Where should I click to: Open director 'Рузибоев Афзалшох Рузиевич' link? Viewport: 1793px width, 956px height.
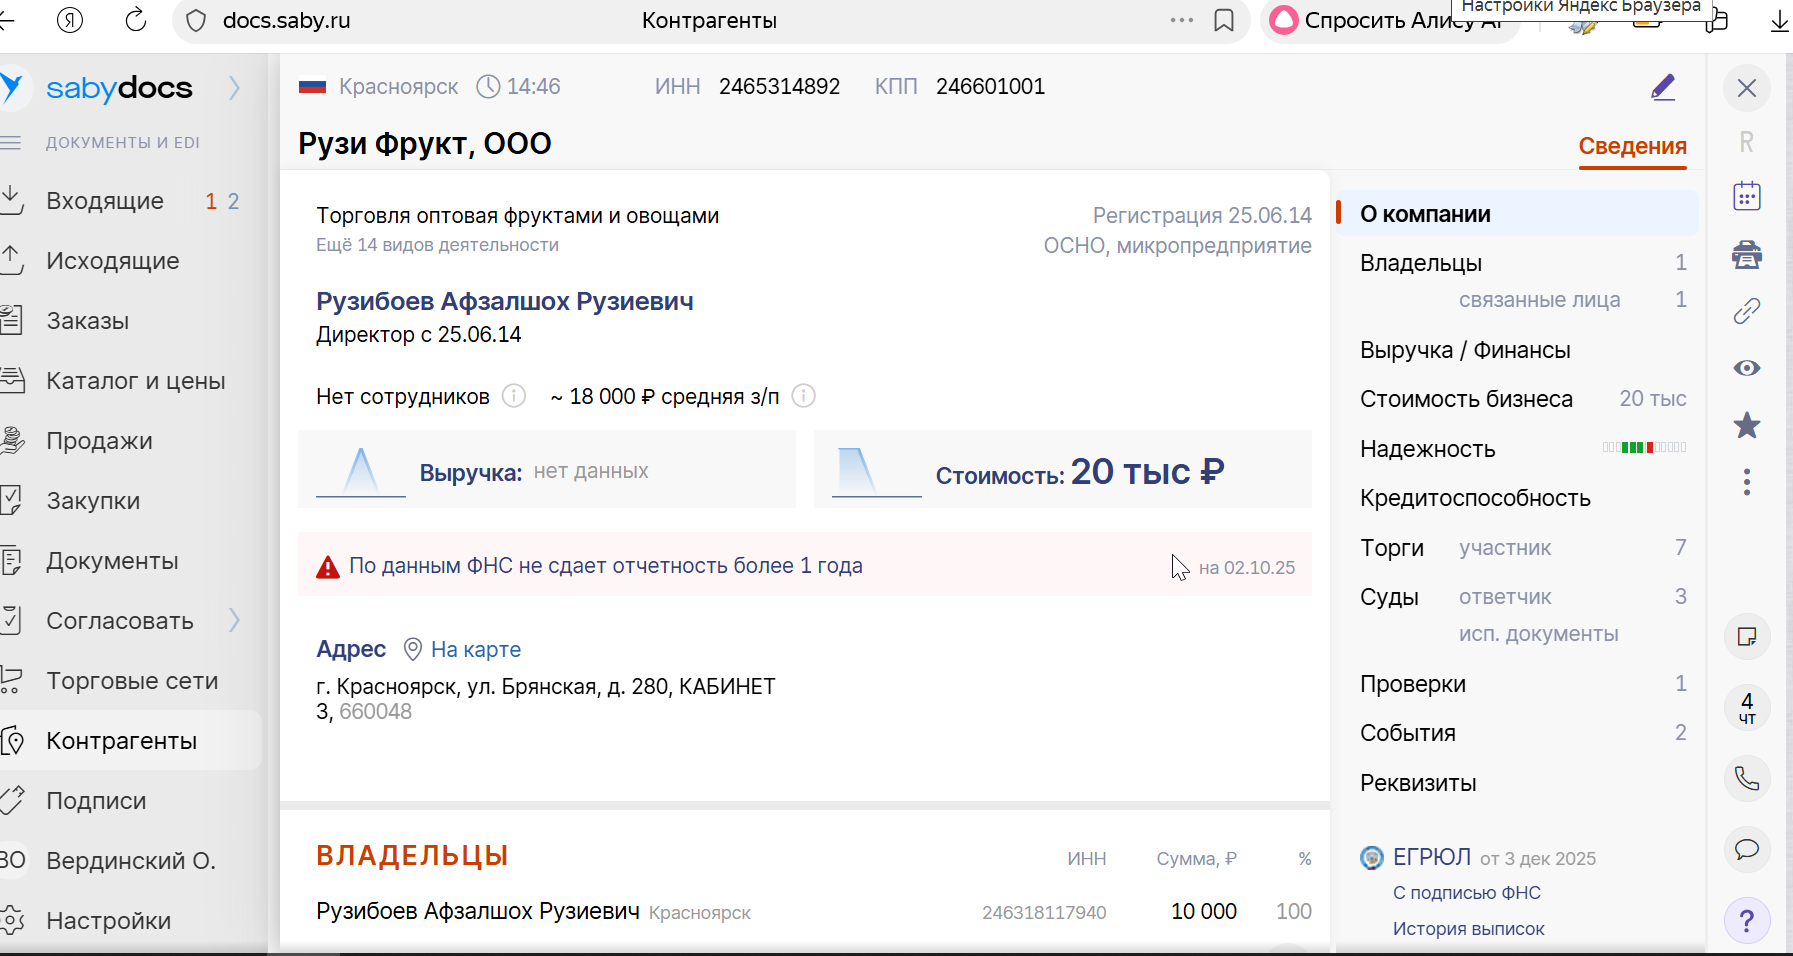click(504, 302)
